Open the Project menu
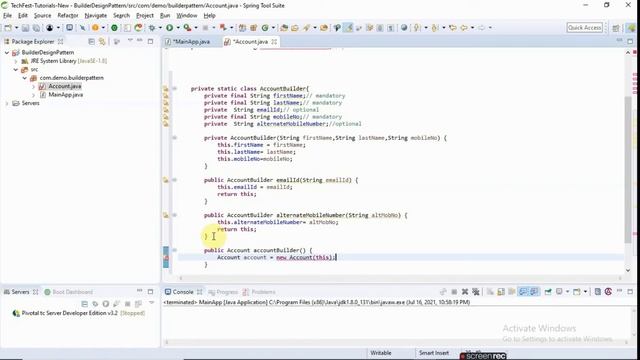Image resolution: width=640 pixels, height=360 pixels. coord(145,16)
